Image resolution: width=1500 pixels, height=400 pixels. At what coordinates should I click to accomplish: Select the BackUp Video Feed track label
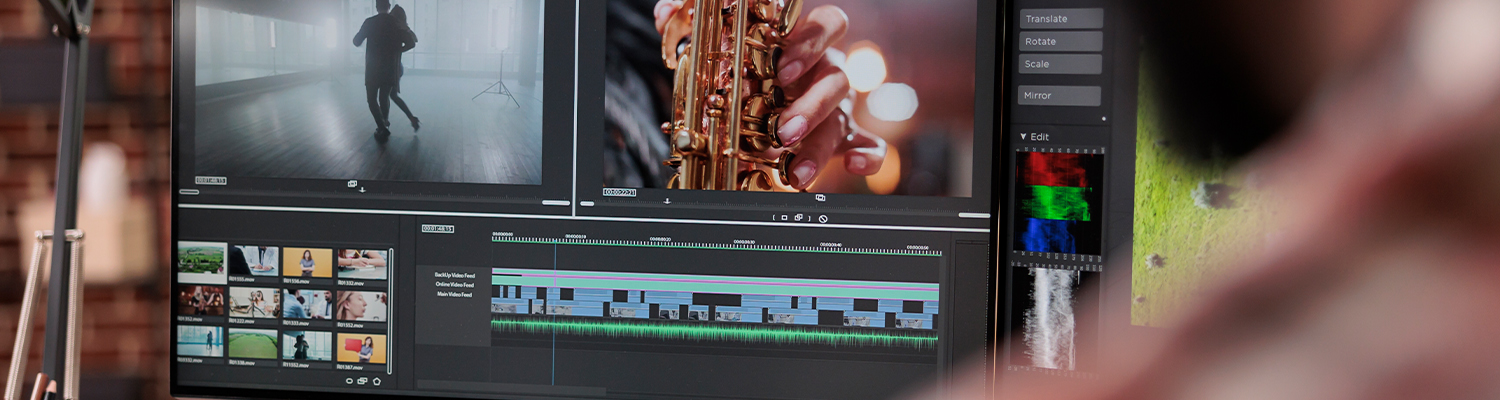coord(455,275)
